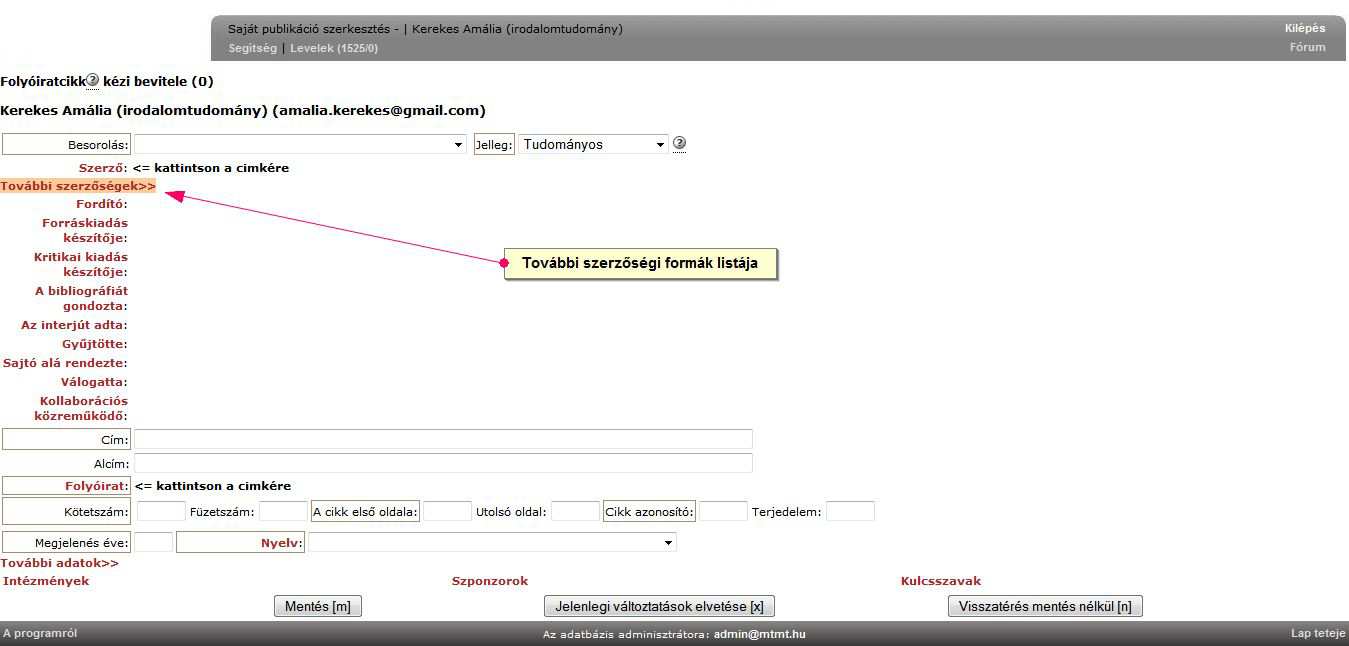Screen dimensions: 1349x646
Task: Open the Besorolás dropdown
Action: click(300, 145)
